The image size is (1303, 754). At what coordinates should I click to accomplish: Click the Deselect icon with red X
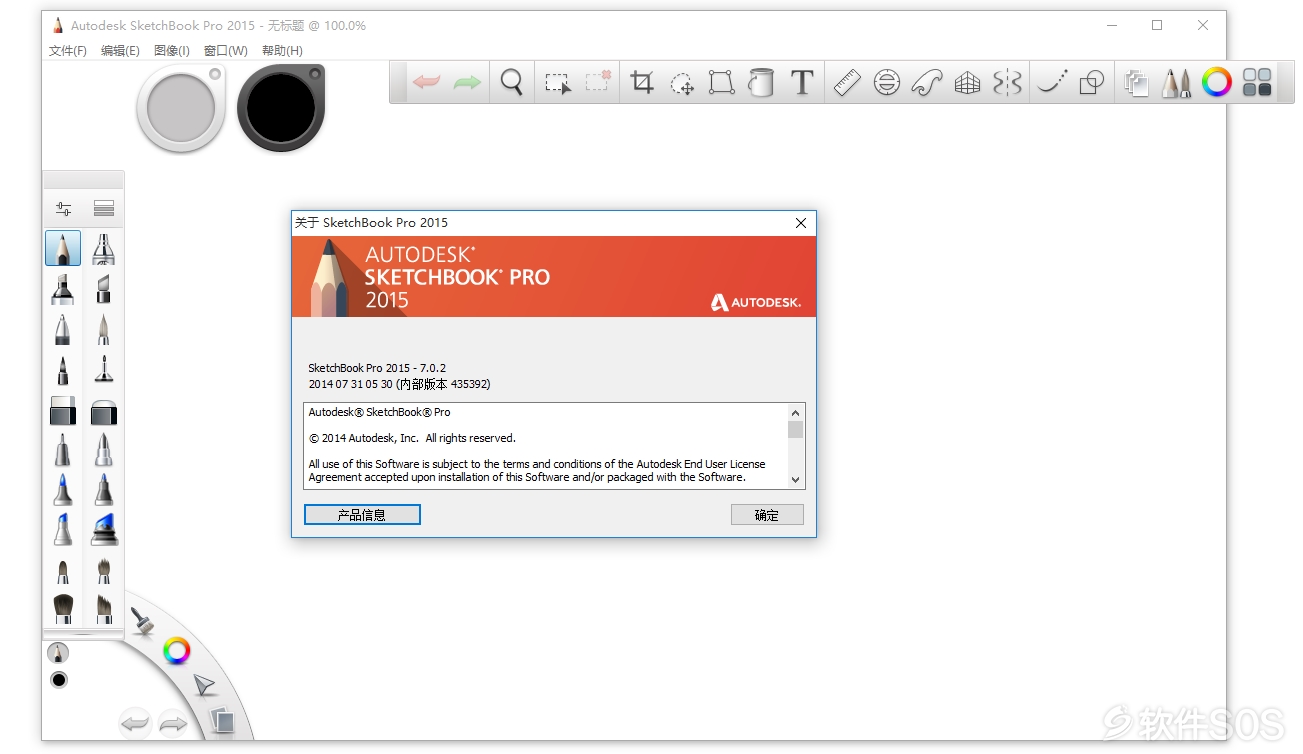click(x=598, y=82)
